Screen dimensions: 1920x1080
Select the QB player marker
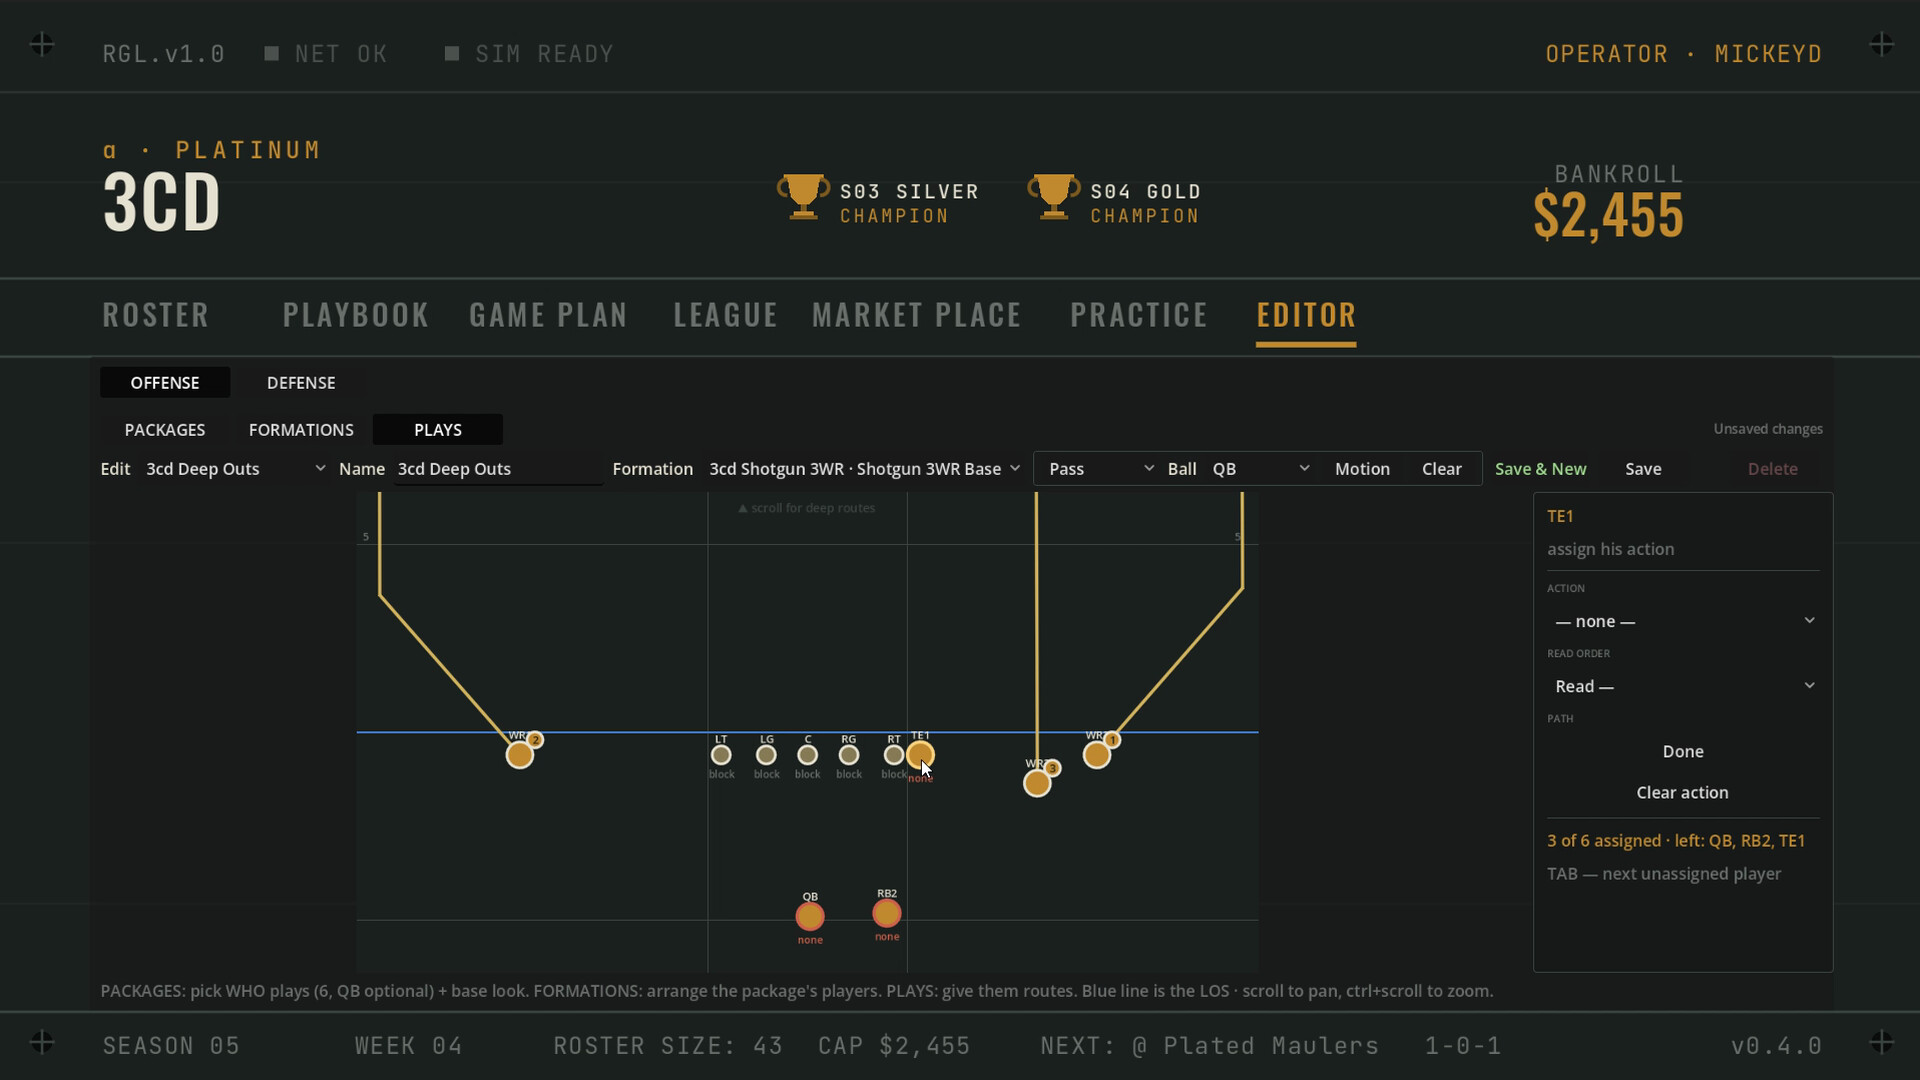coord(810,916)
